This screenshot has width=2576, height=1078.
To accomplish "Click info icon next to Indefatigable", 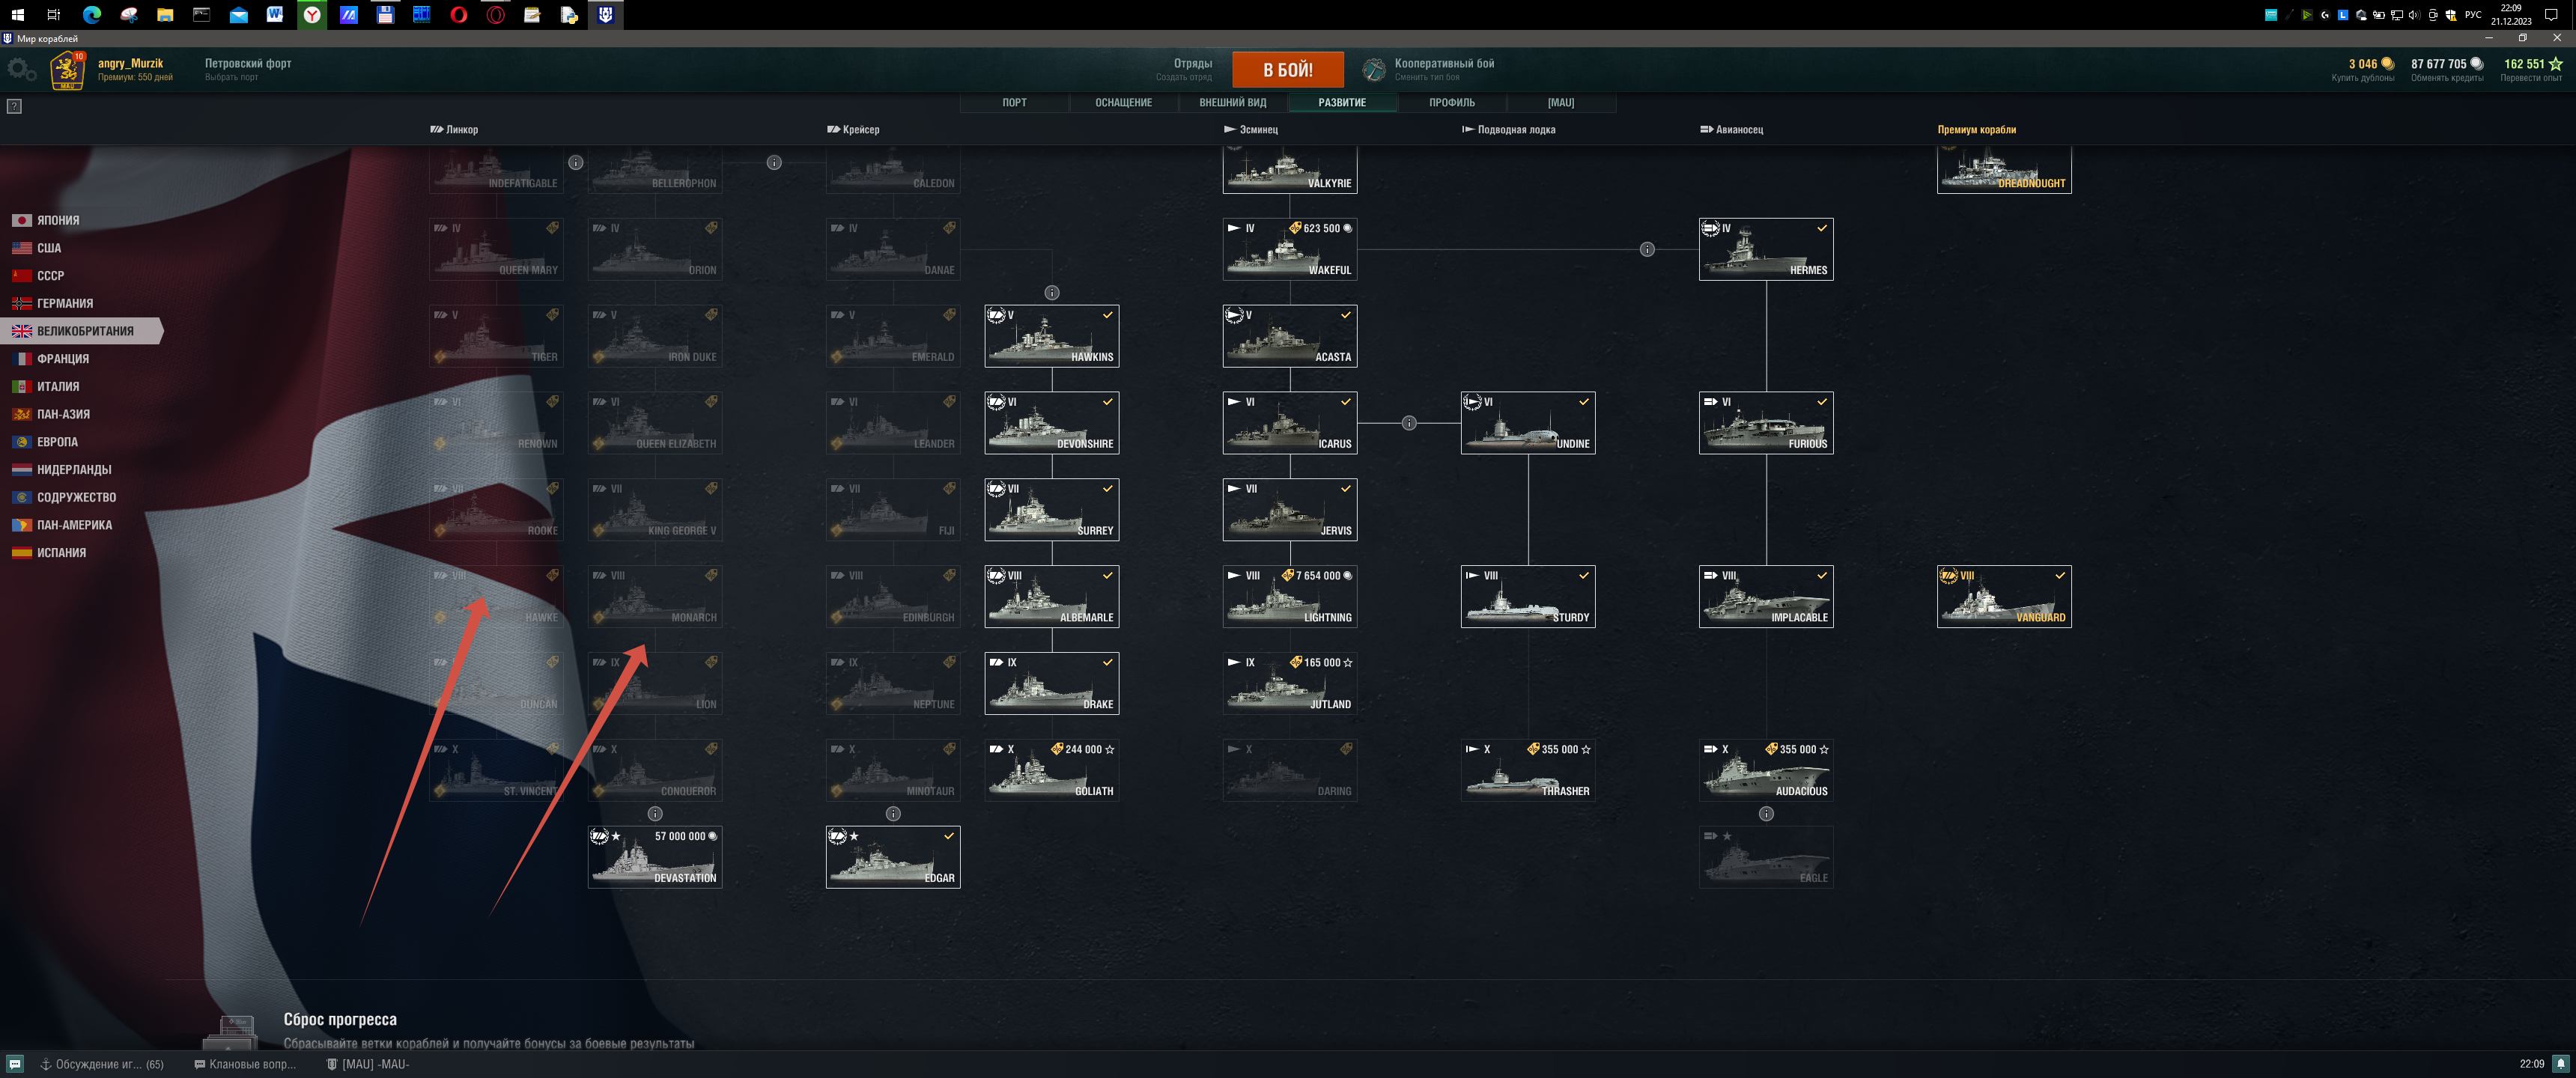I will 575,163.
